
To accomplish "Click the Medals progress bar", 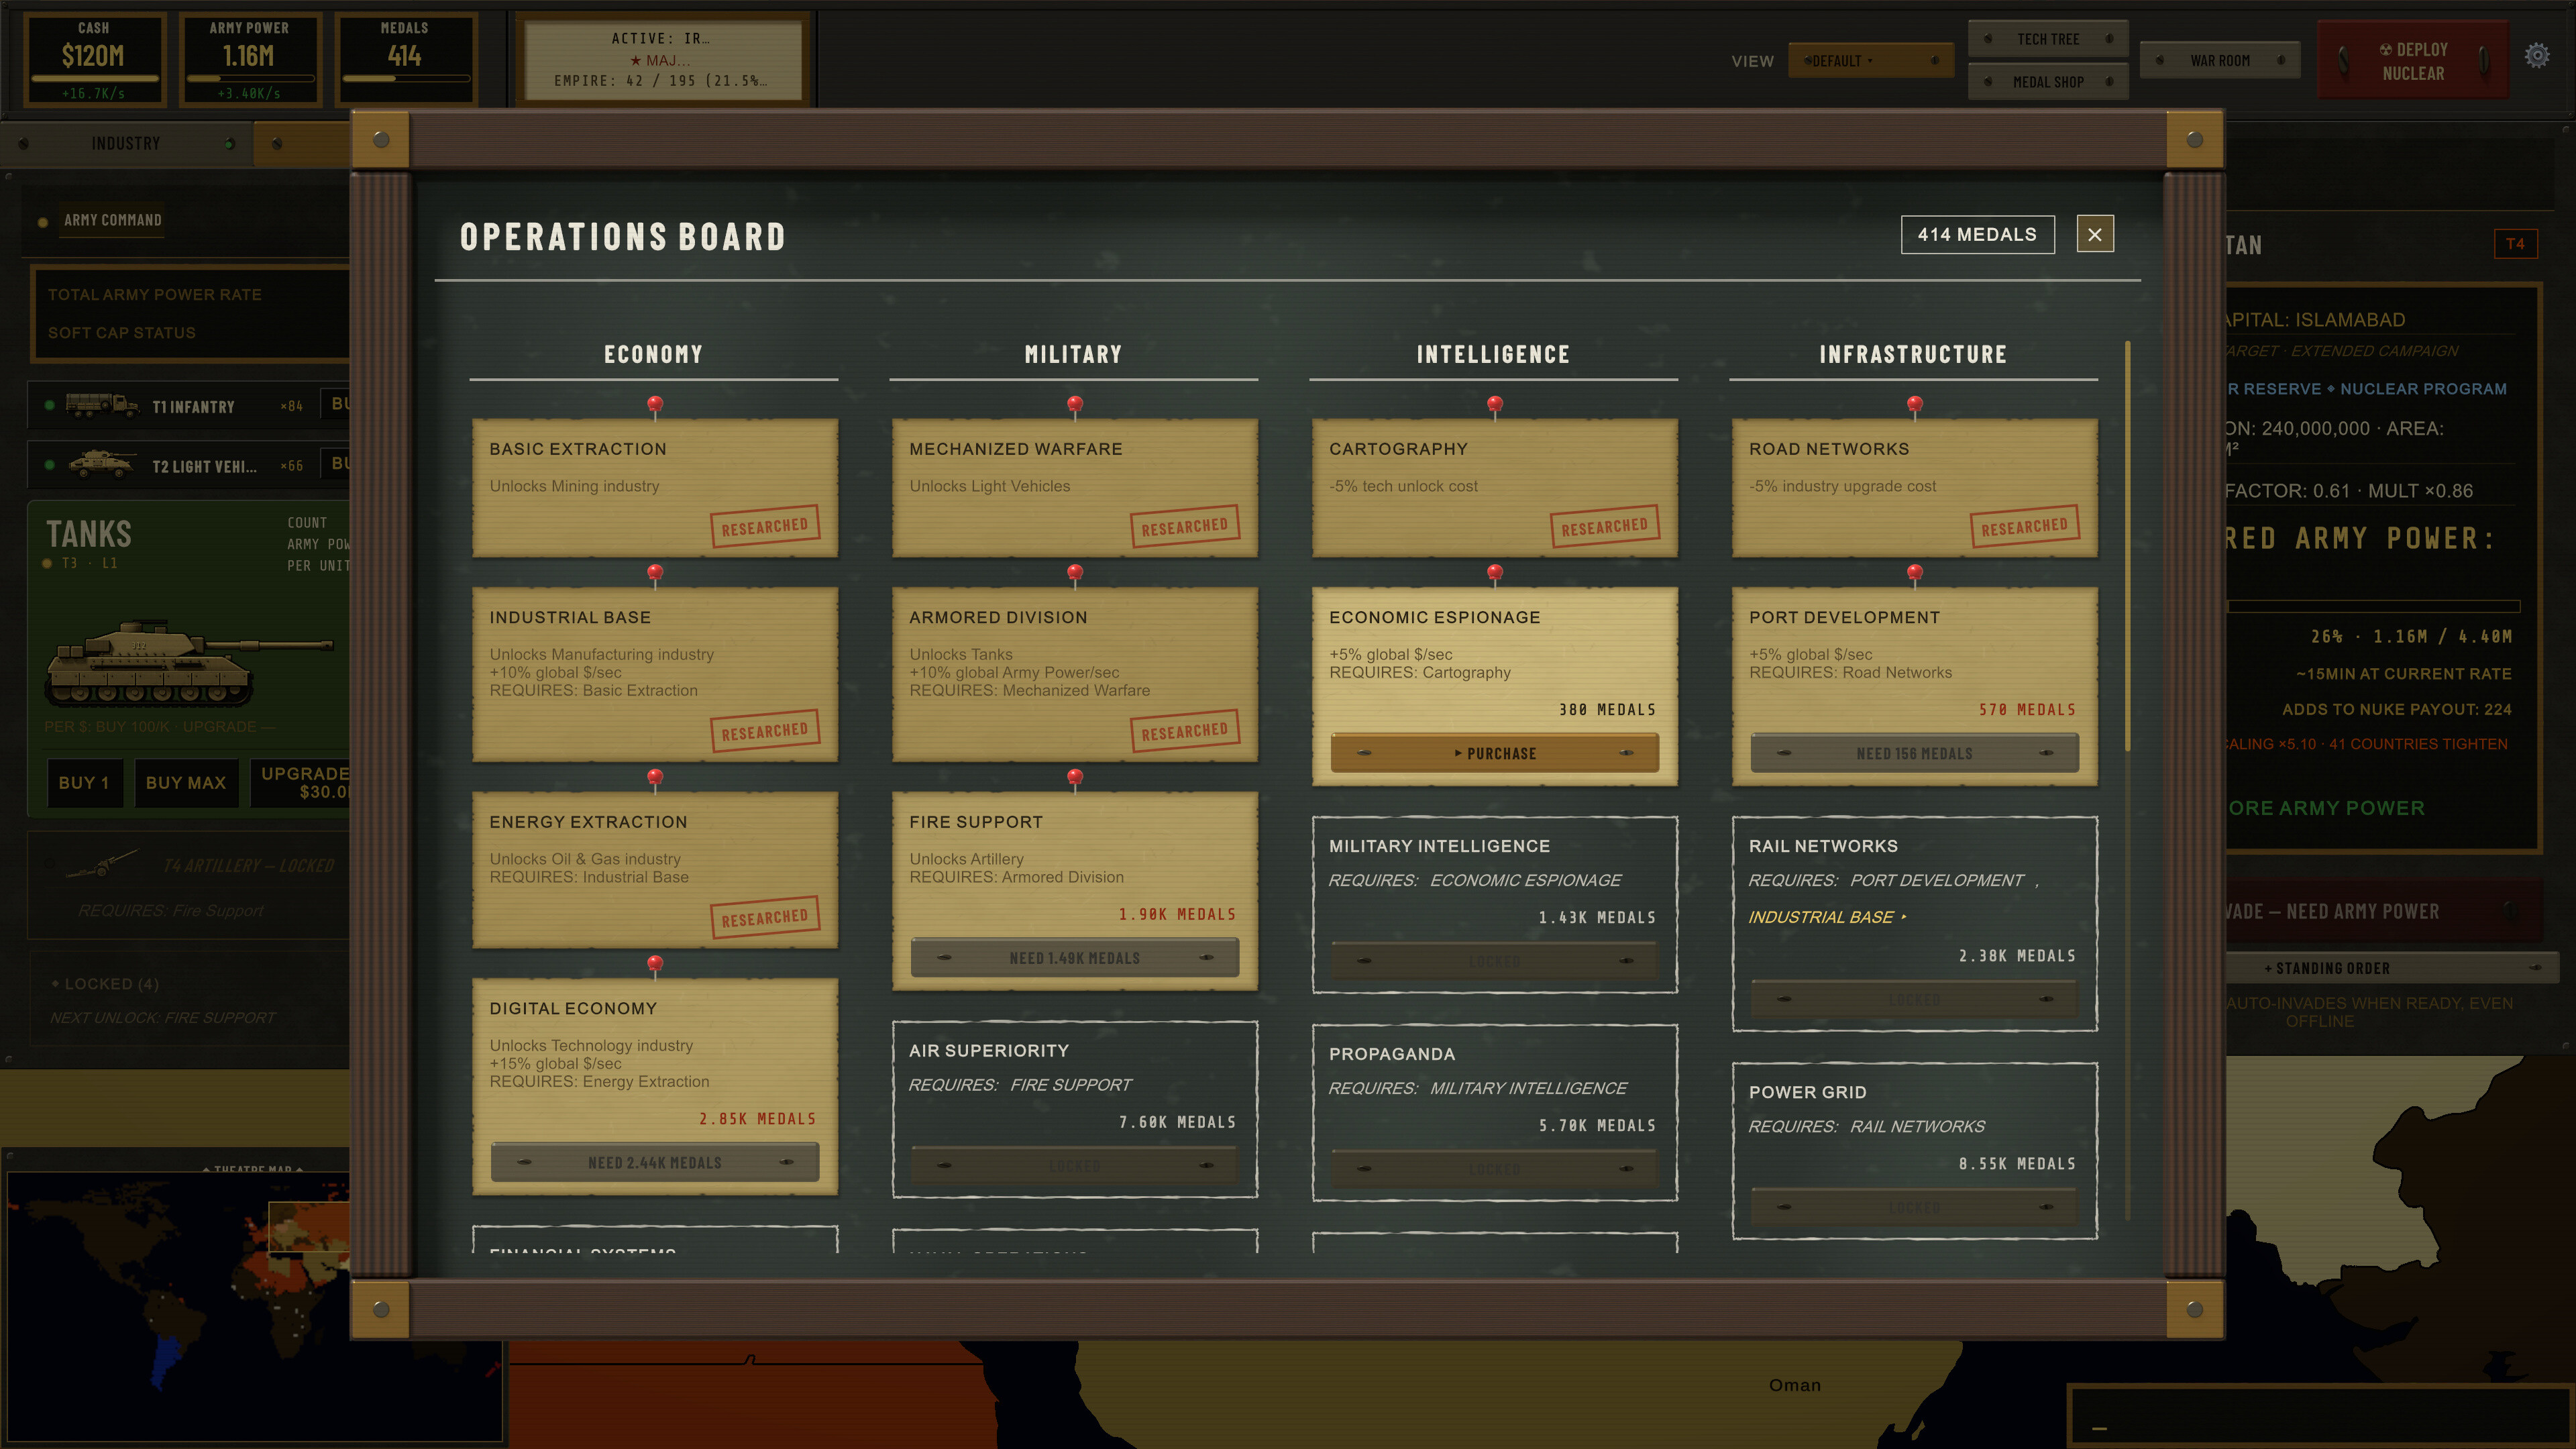I will point(405,78).
